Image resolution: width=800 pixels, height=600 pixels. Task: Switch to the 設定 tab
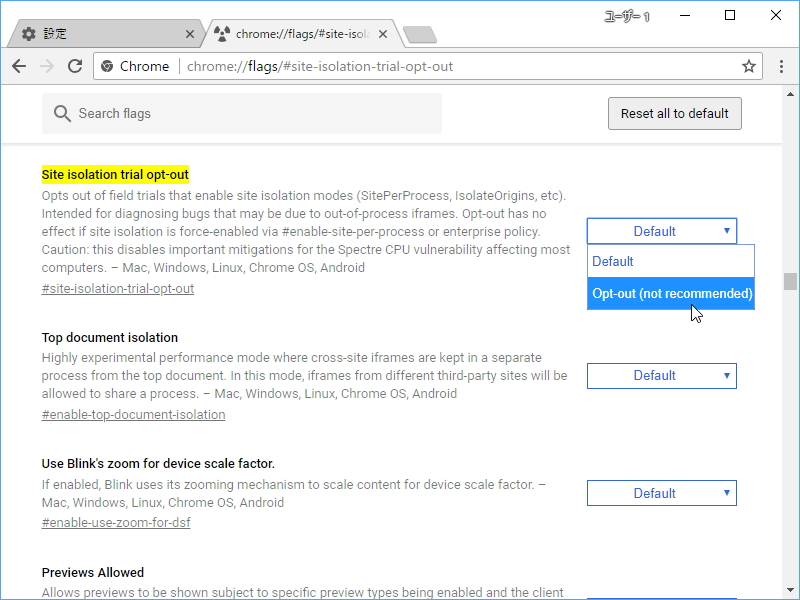pyautogui.click(x=100, y=33)
